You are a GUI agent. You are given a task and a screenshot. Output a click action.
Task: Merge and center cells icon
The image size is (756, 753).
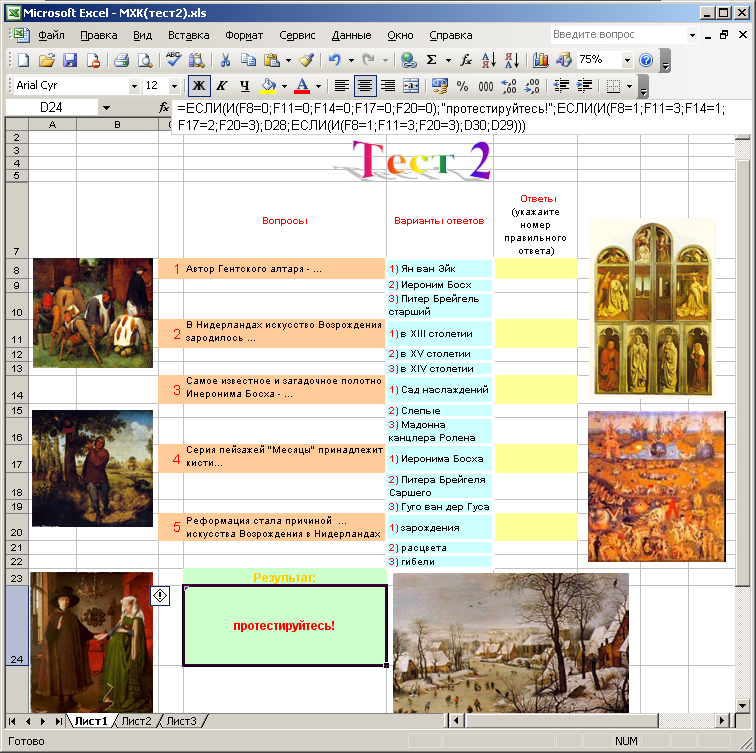(411, 86)
